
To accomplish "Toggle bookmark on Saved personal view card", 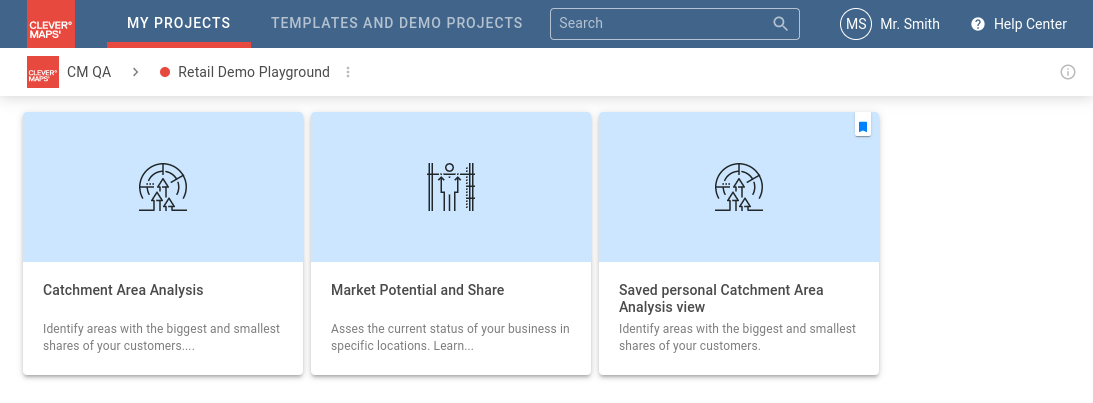I will [x=863, y=126].
